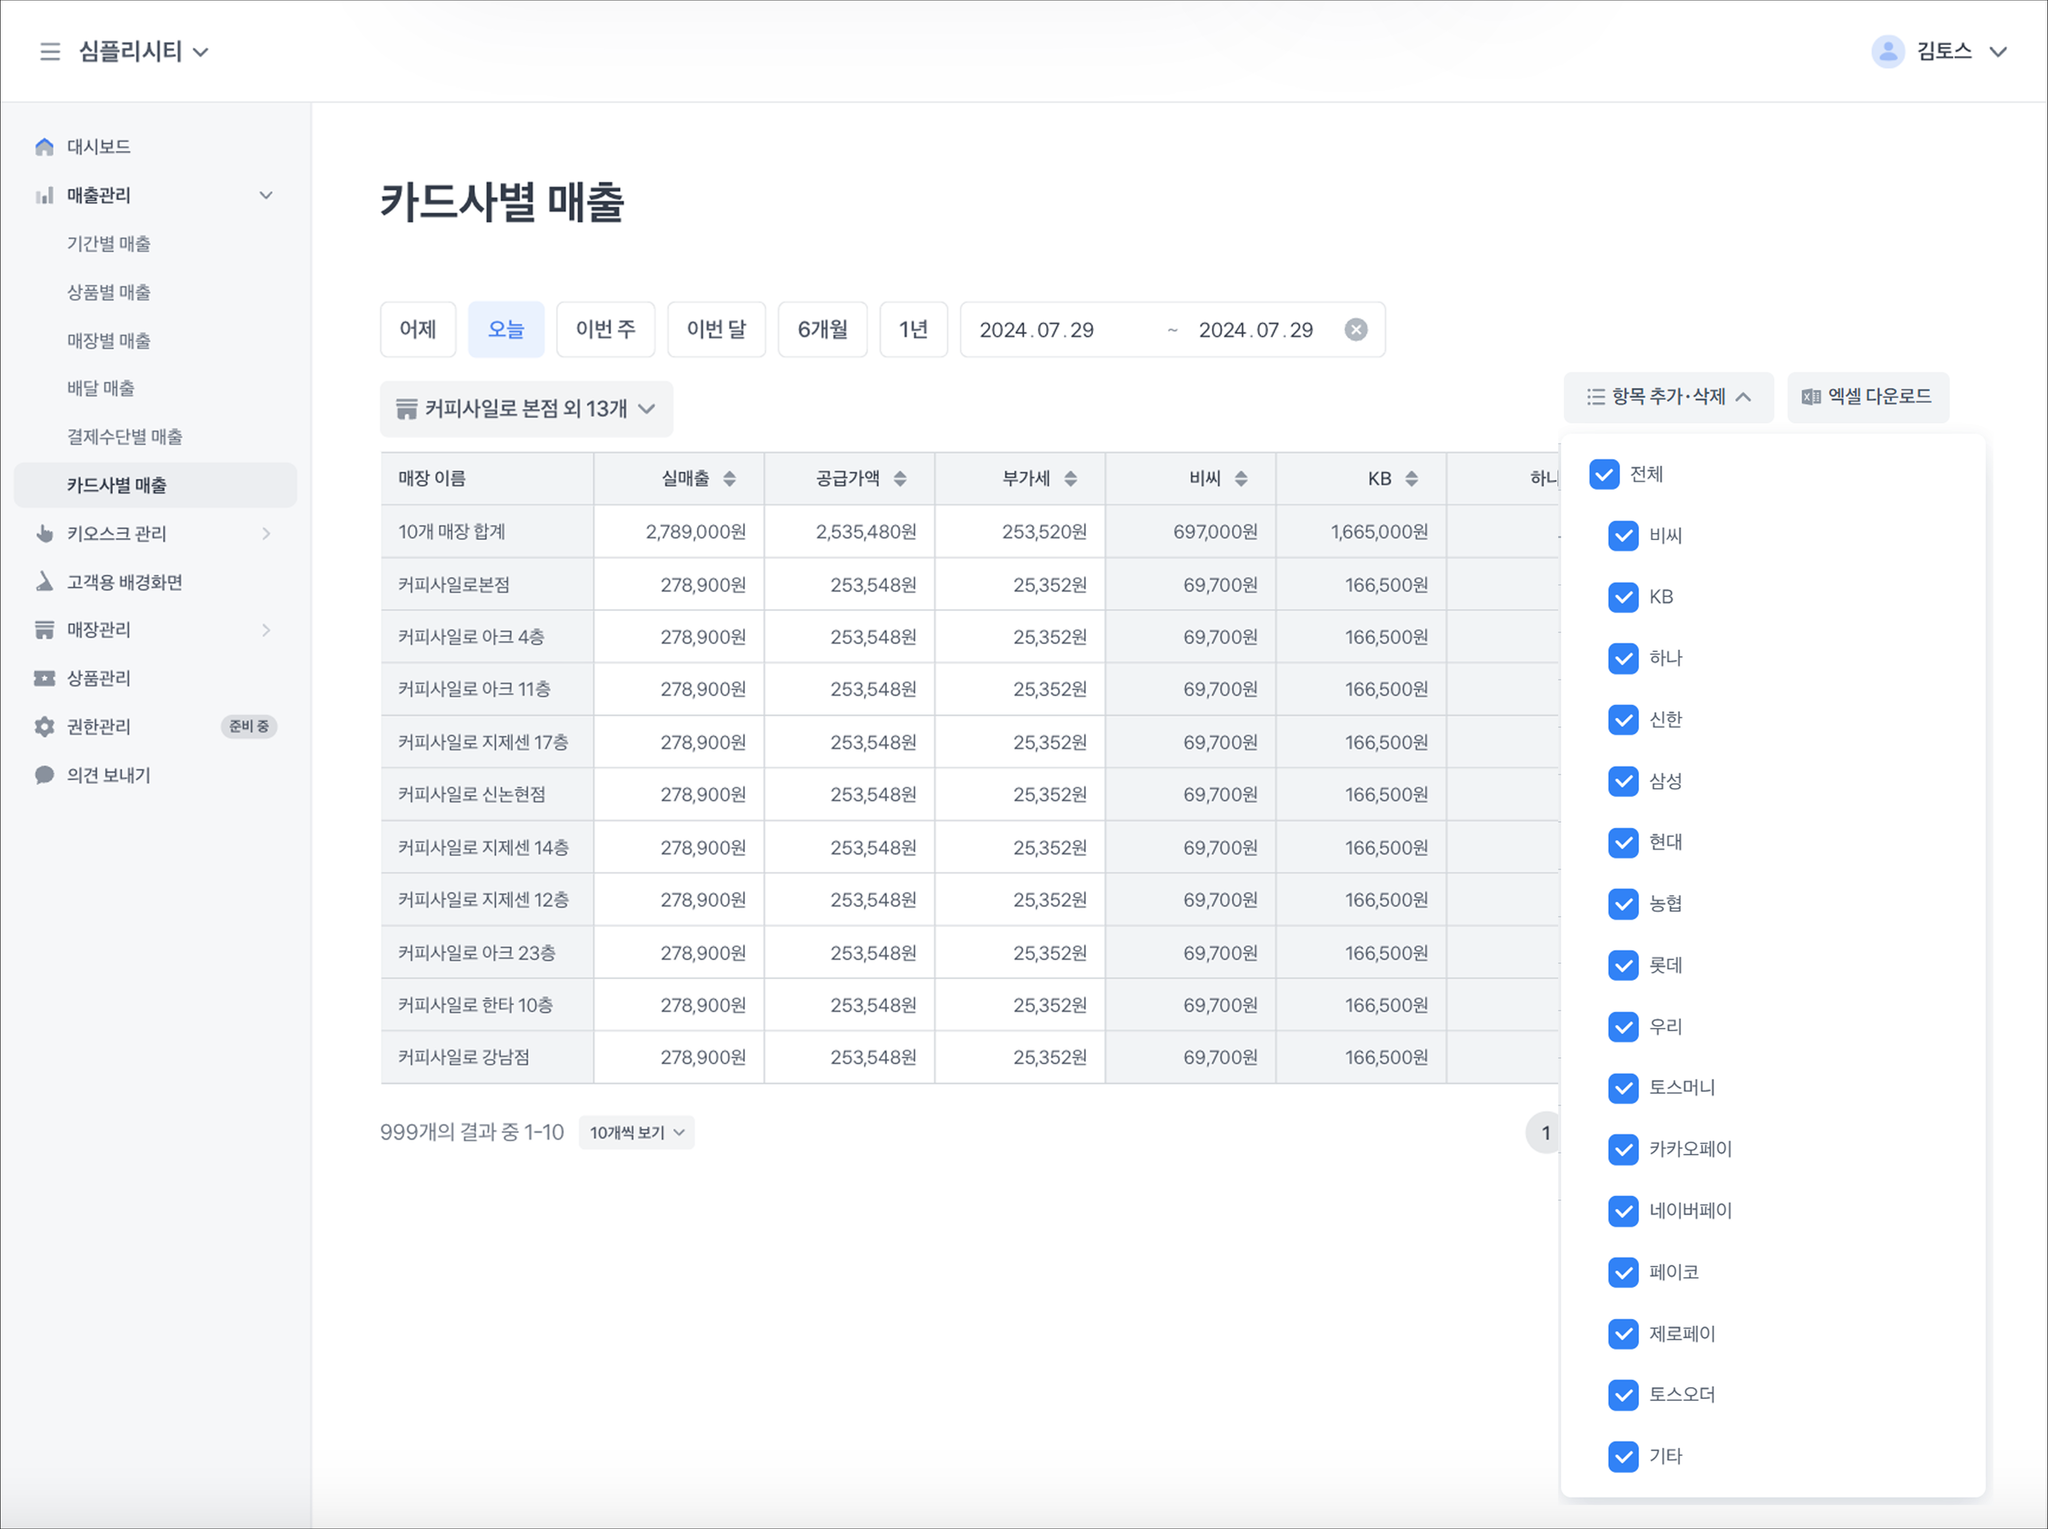Click the 권한관리 gear icon

(44, 727)
